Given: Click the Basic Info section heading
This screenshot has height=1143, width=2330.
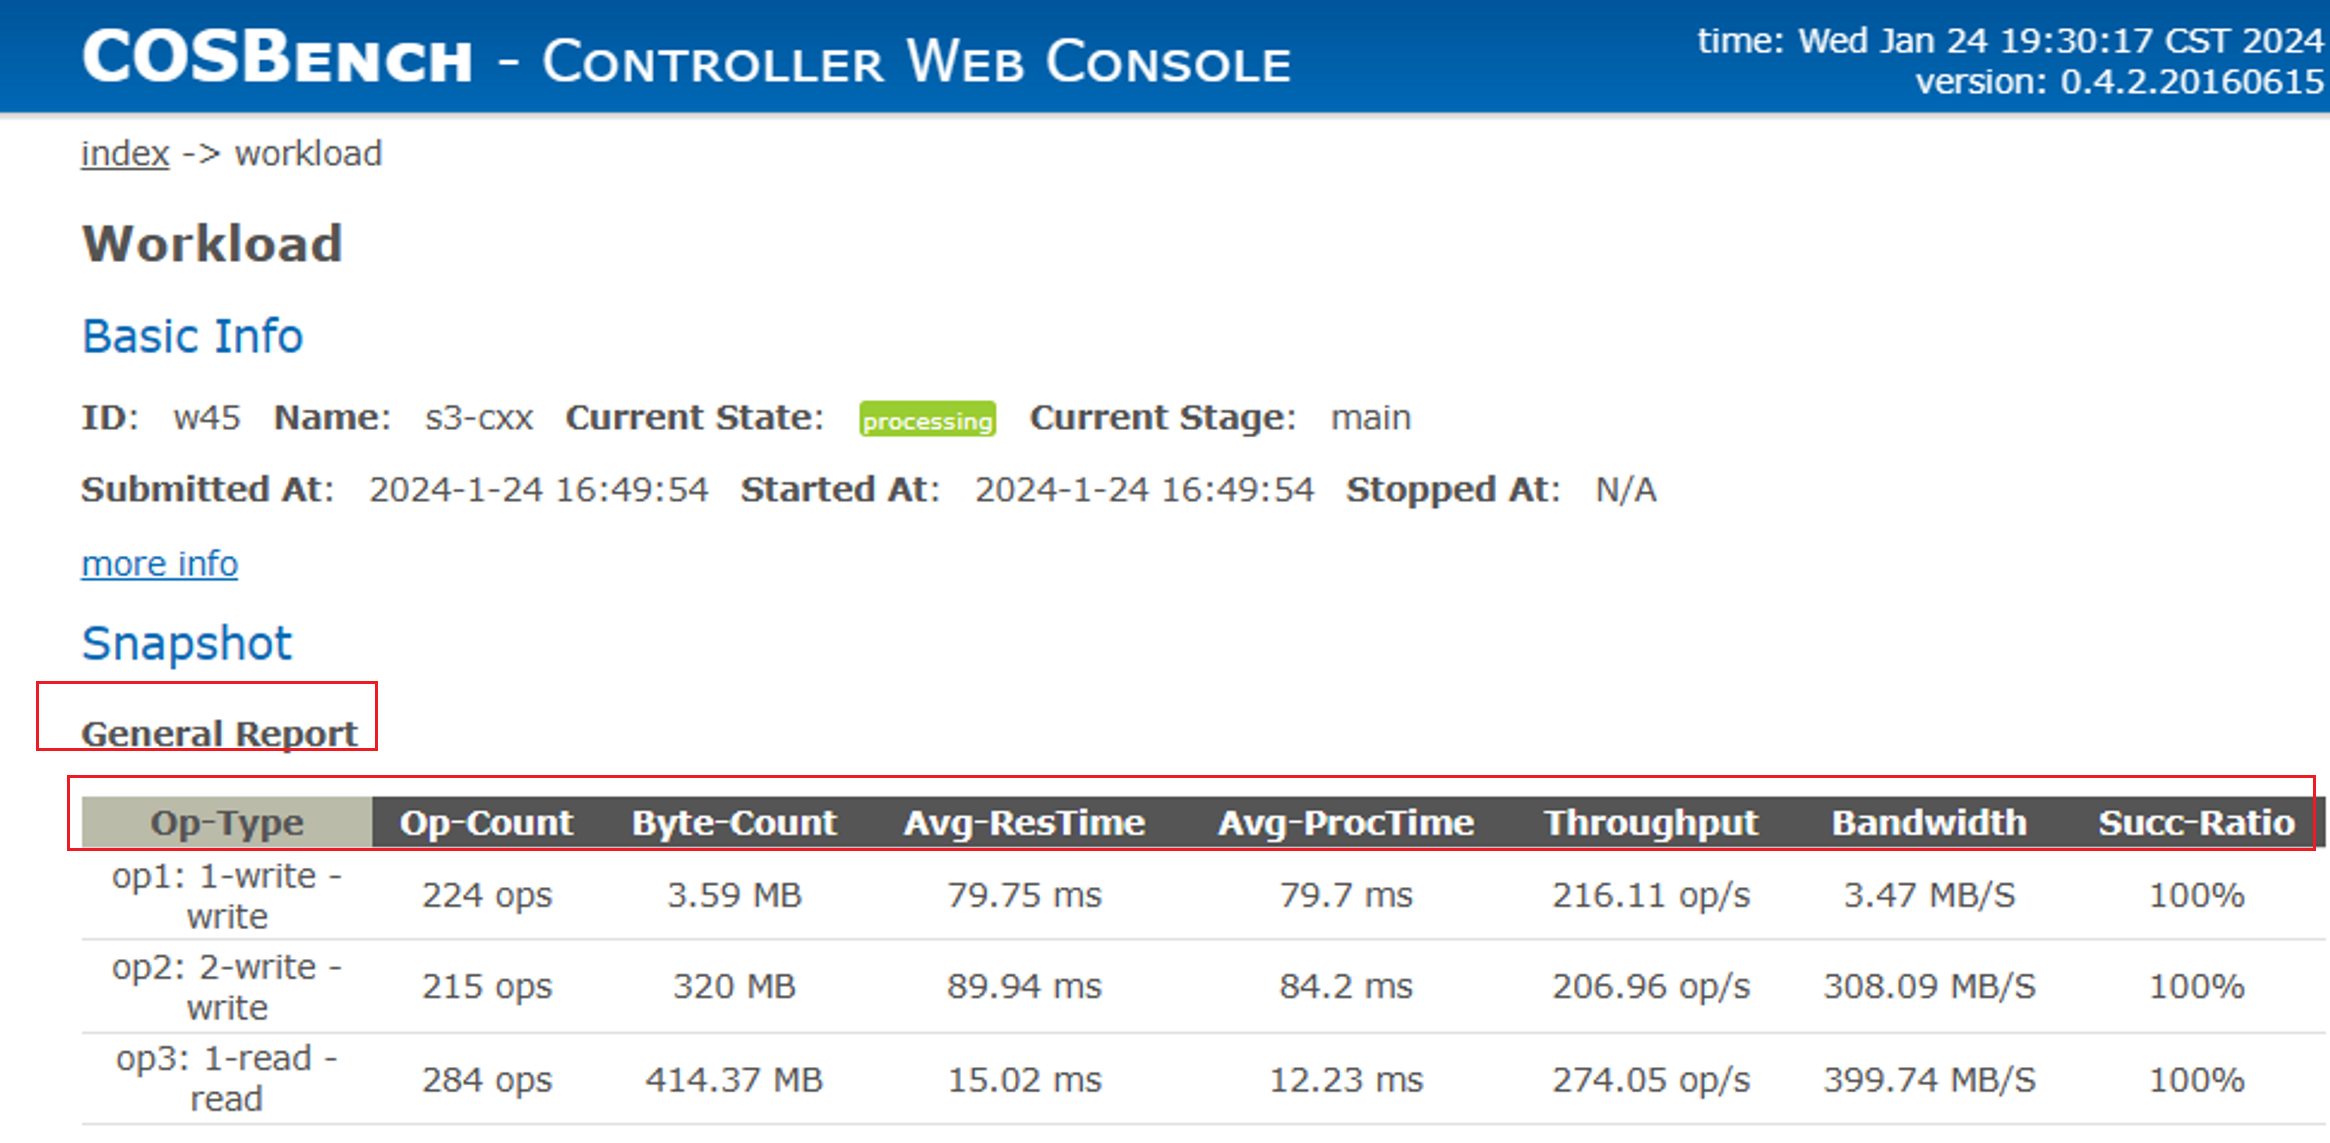Looking at the screenshot, I should [x=192, y=336].
